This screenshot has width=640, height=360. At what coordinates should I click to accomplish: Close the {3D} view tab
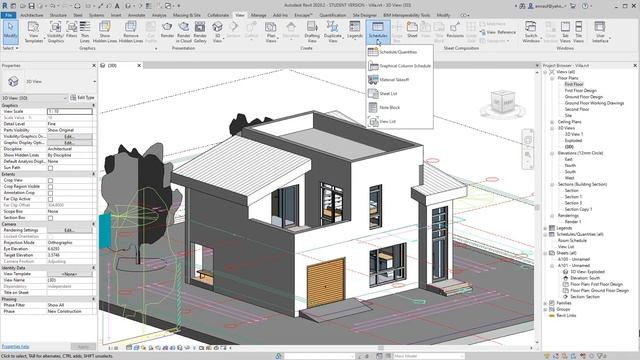pyautogui.click(x=139, y=65)
